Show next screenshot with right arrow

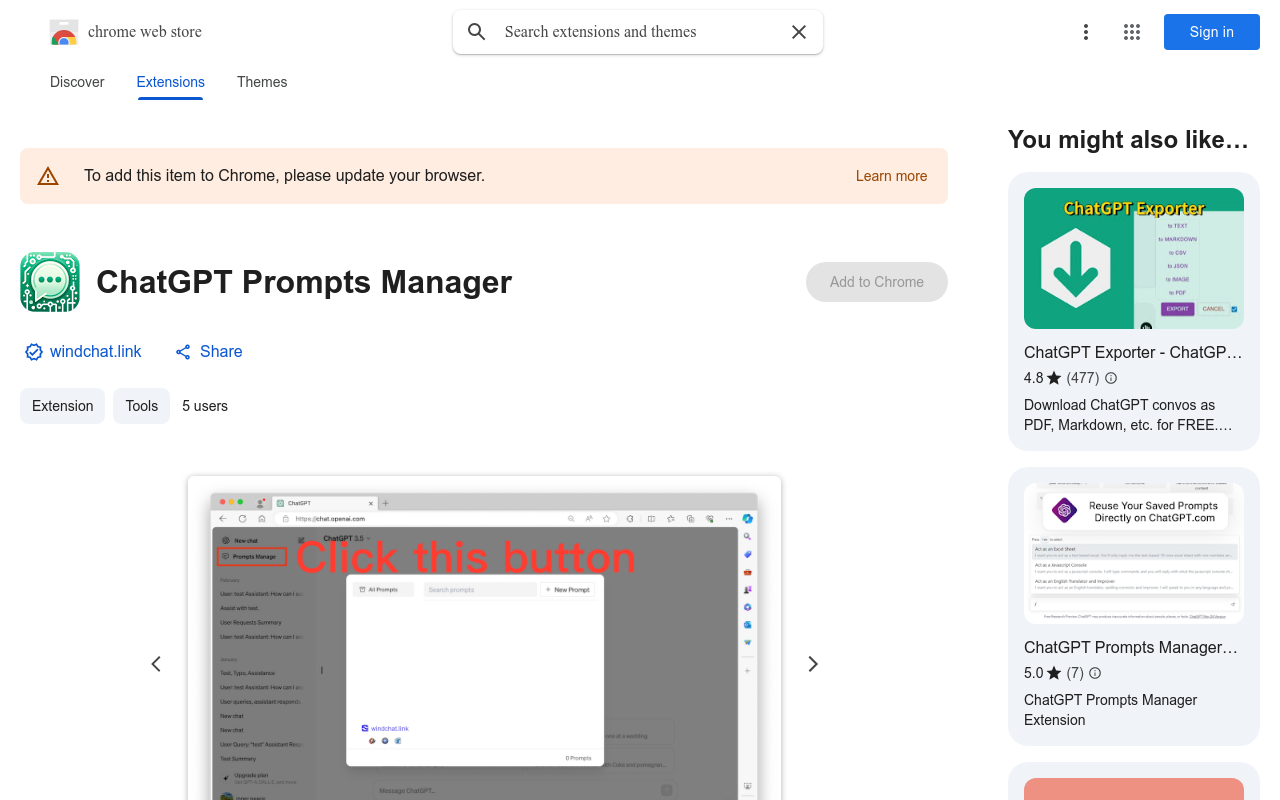813,664
